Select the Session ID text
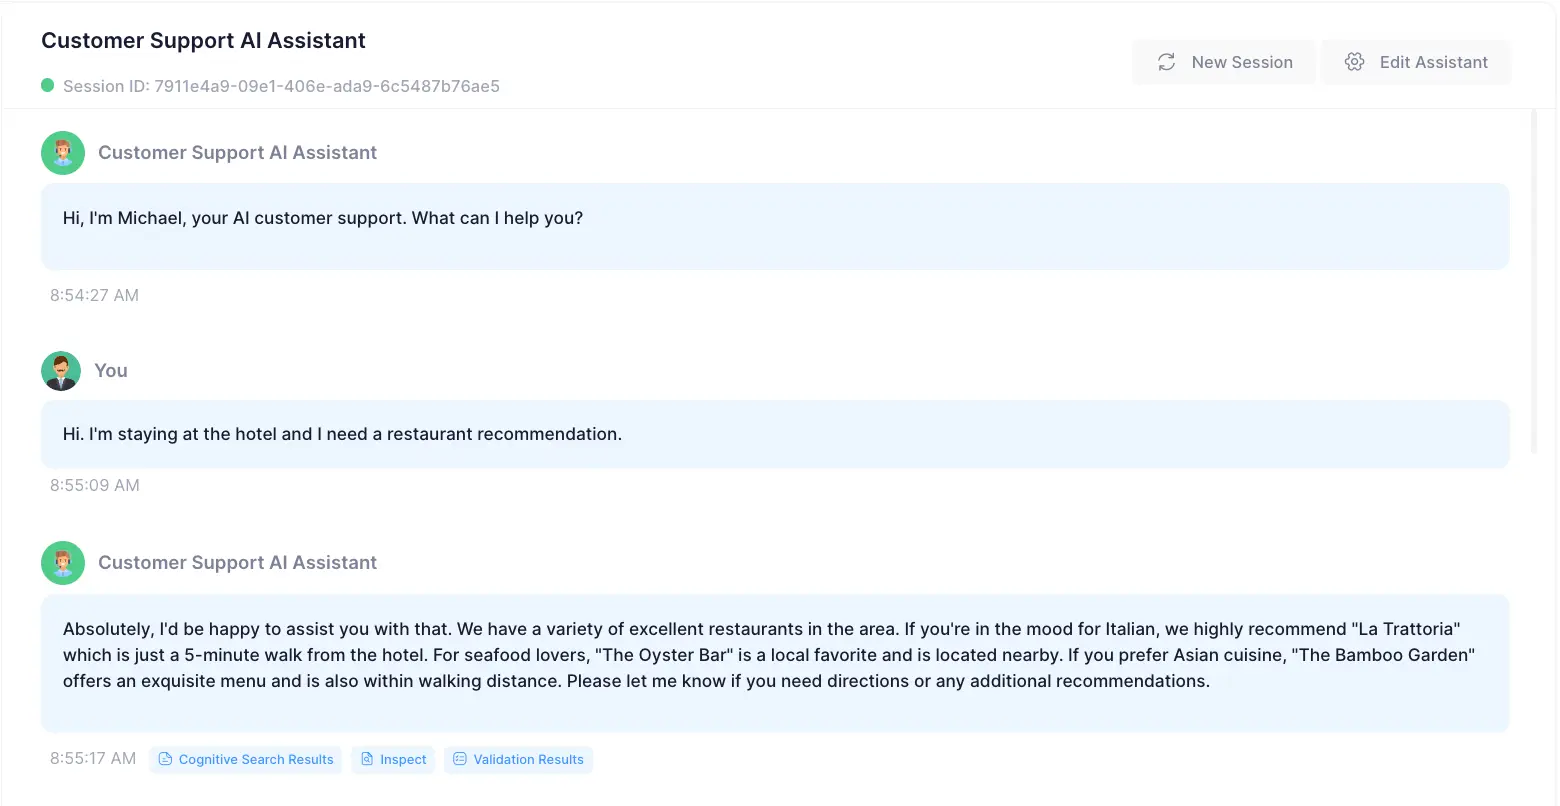The height and width of the screenshot is (806, 1560). point(281,86)
